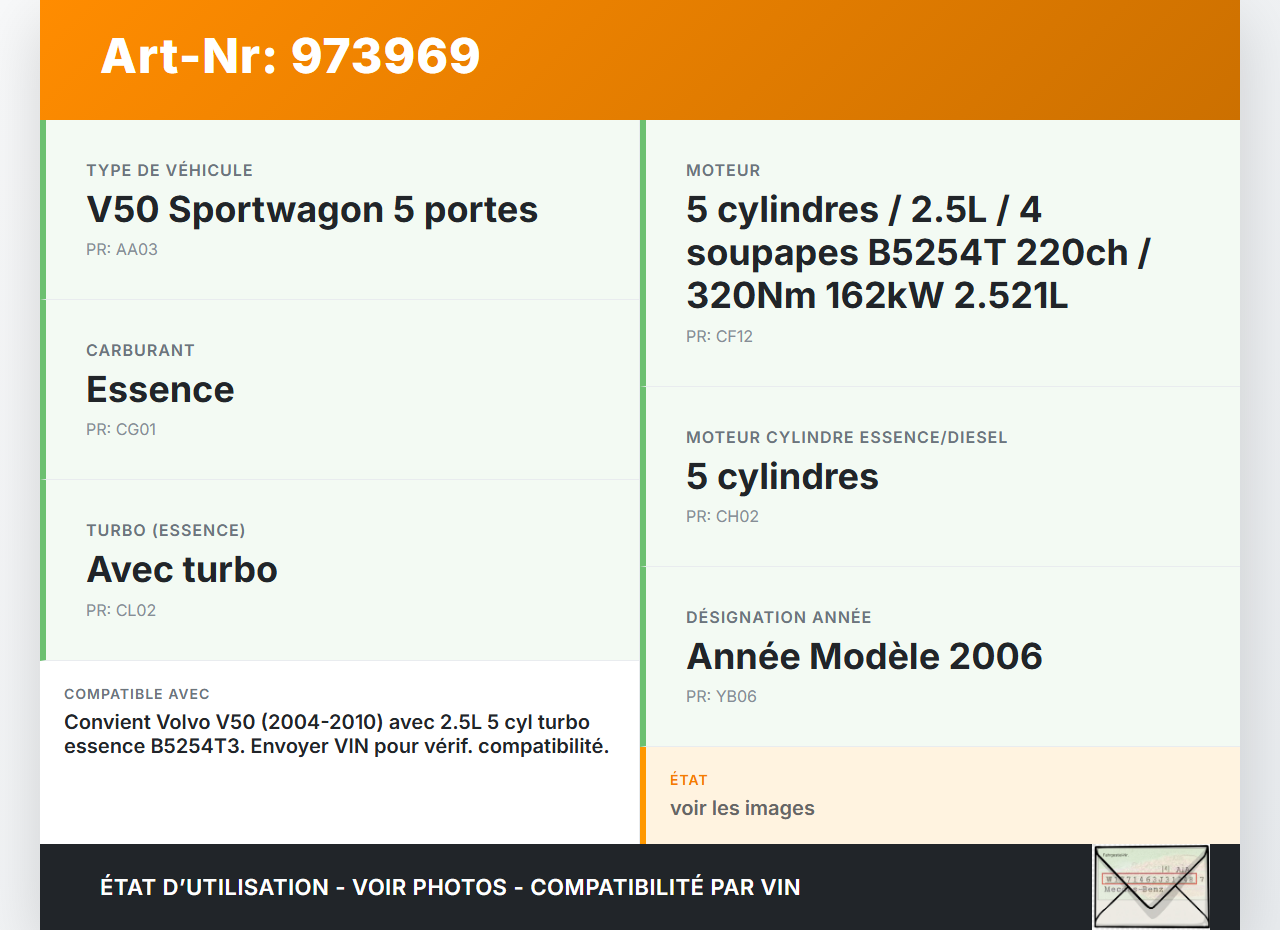This screenshot has width=1280, height=930.
Task: Click the PR: CF12 code
Action: pos(719,337)
